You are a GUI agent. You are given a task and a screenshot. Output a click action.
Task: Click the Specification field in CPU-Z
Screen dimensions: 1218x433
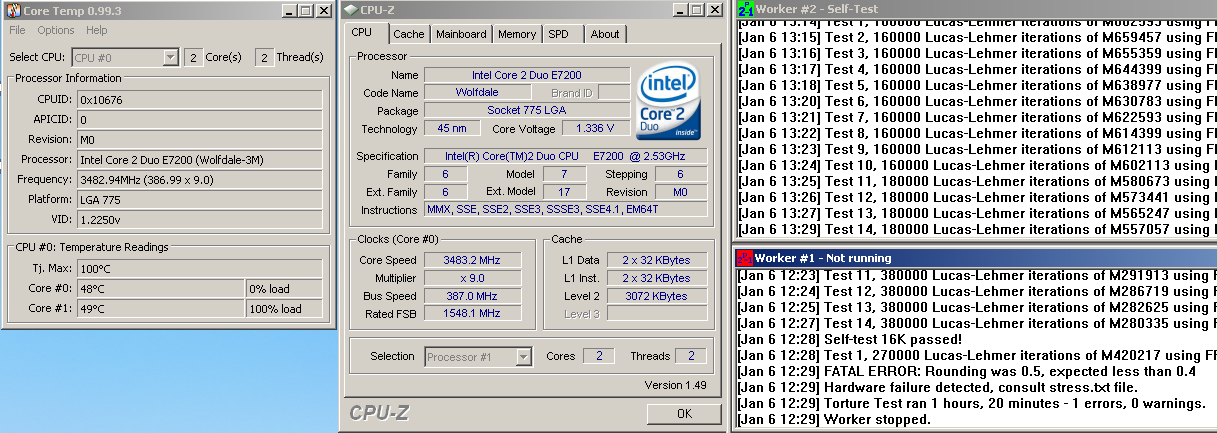click(565, 156)
